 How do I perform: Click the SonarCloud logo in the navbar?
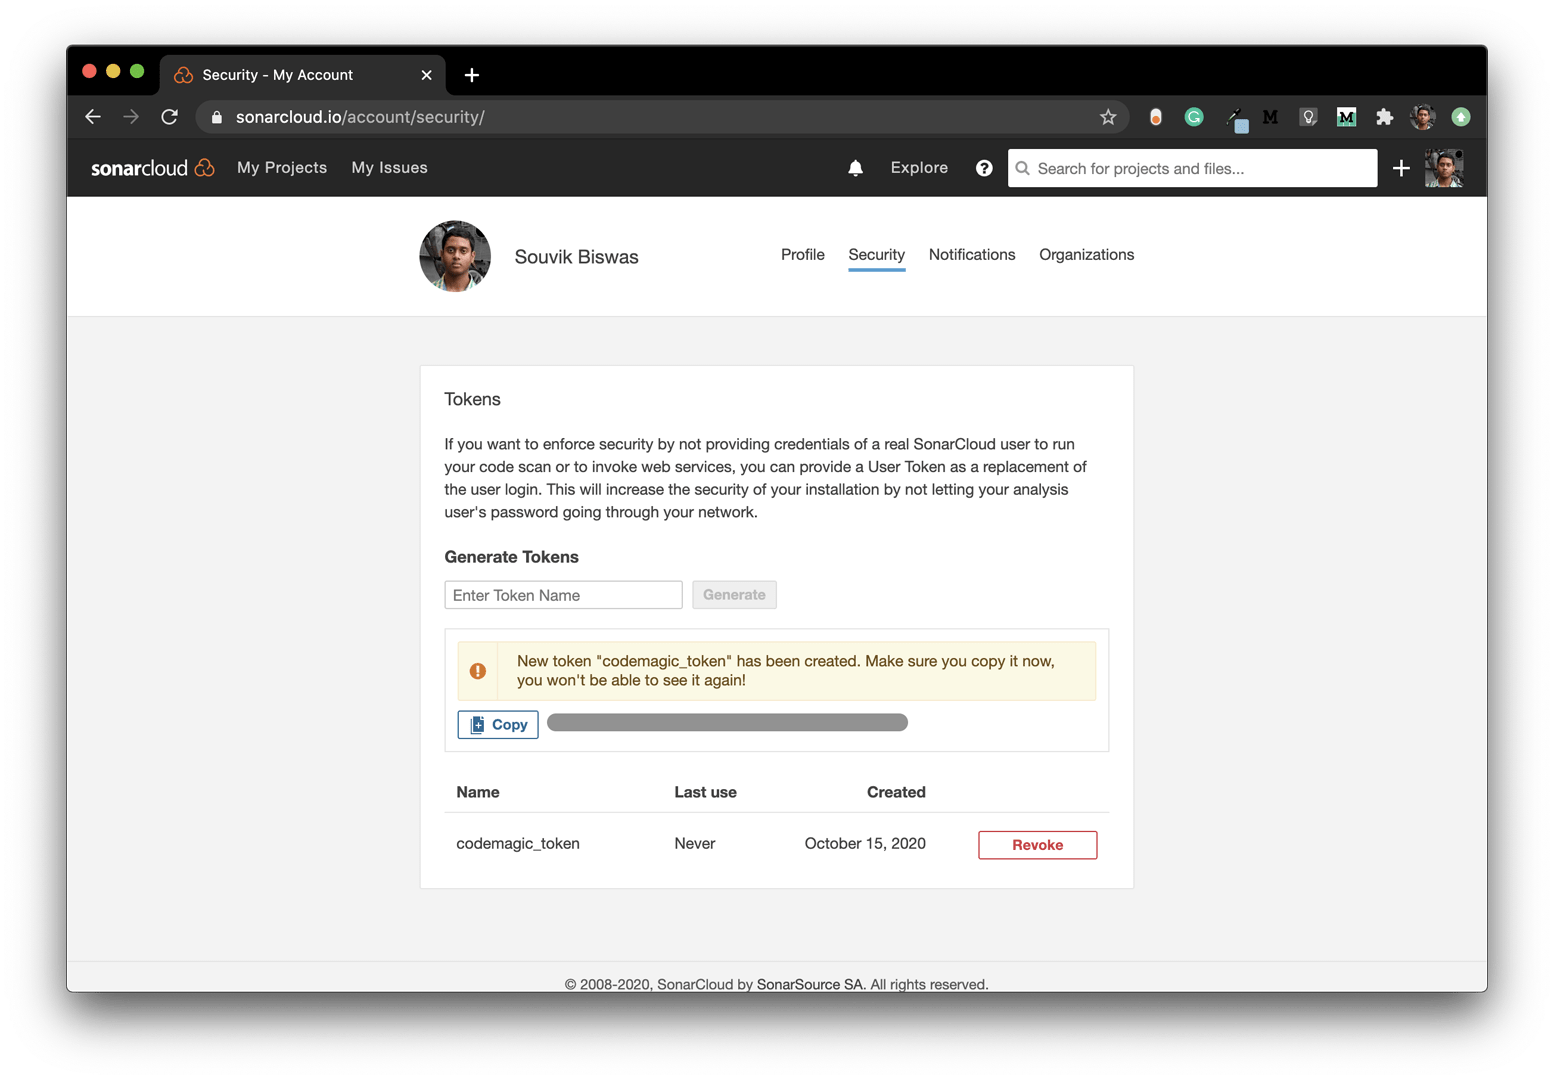coord(152,167)
